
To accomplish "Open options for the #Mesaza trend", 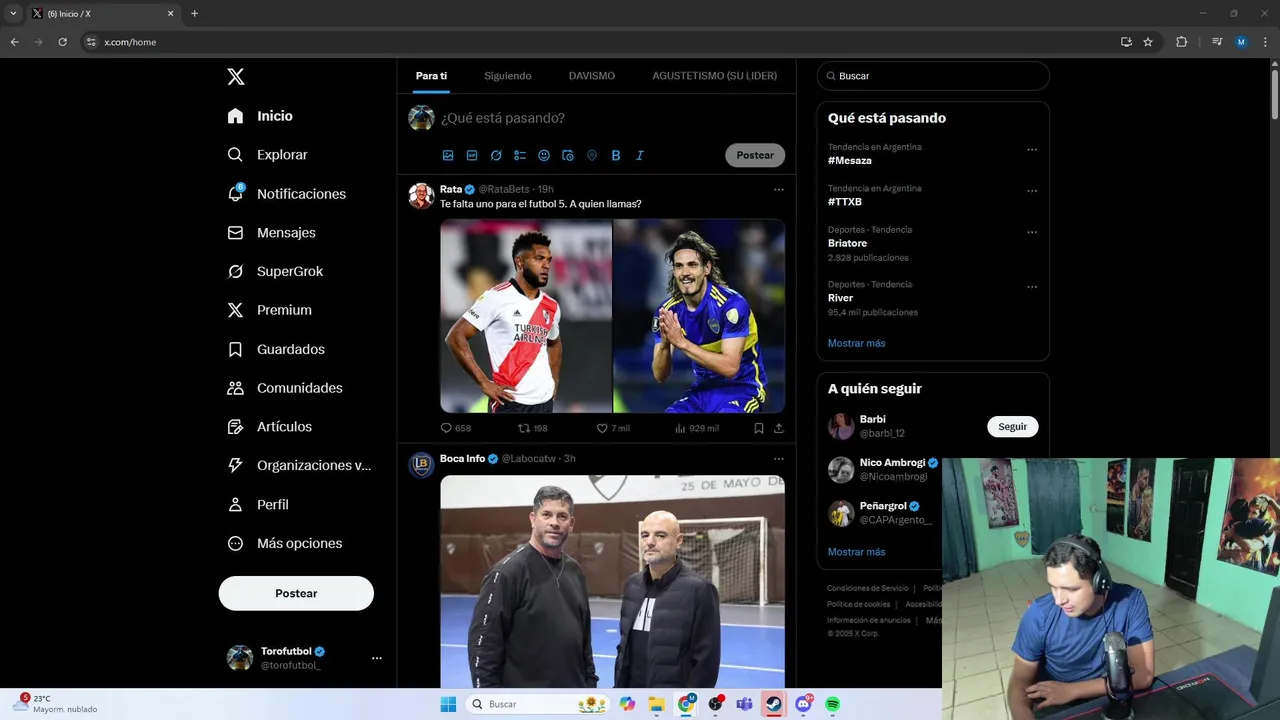I will tap(1032, 150).
